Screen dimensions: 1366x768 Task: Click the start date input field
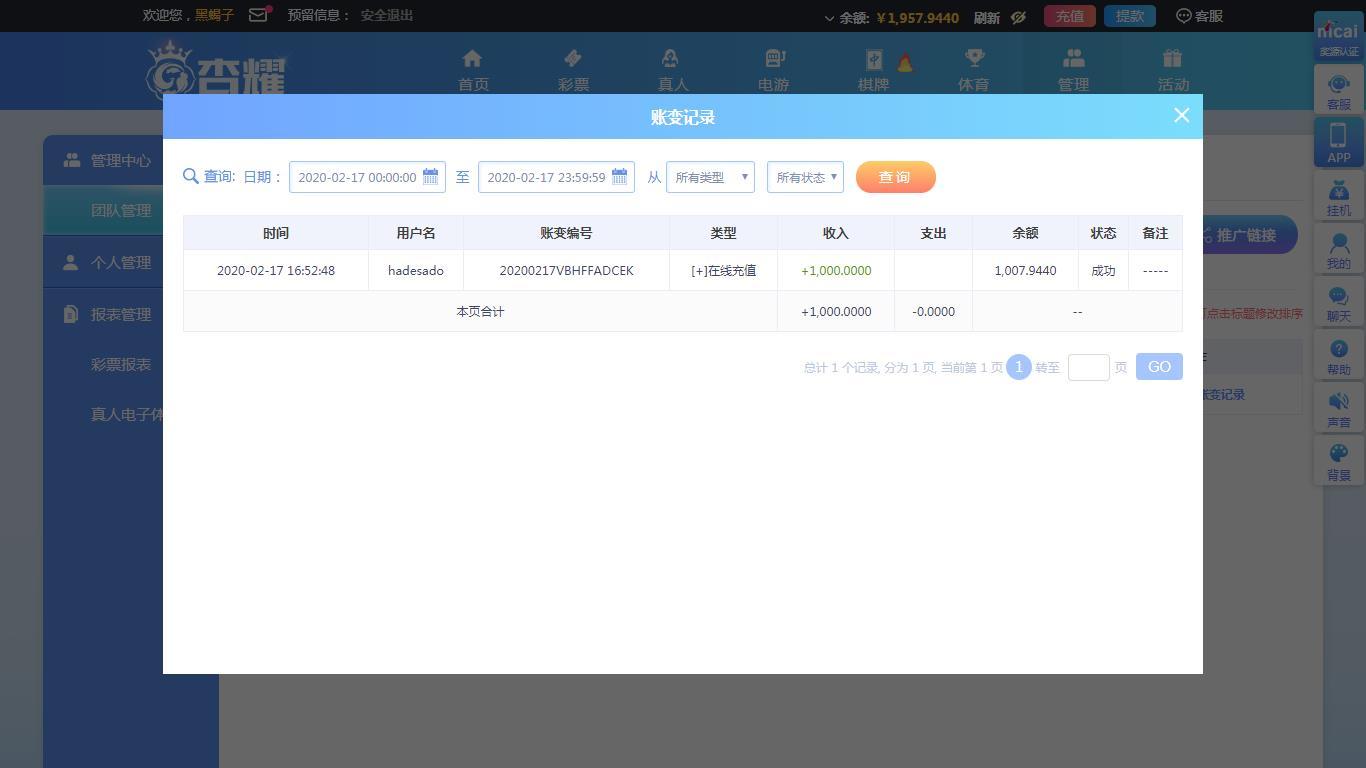367,177
